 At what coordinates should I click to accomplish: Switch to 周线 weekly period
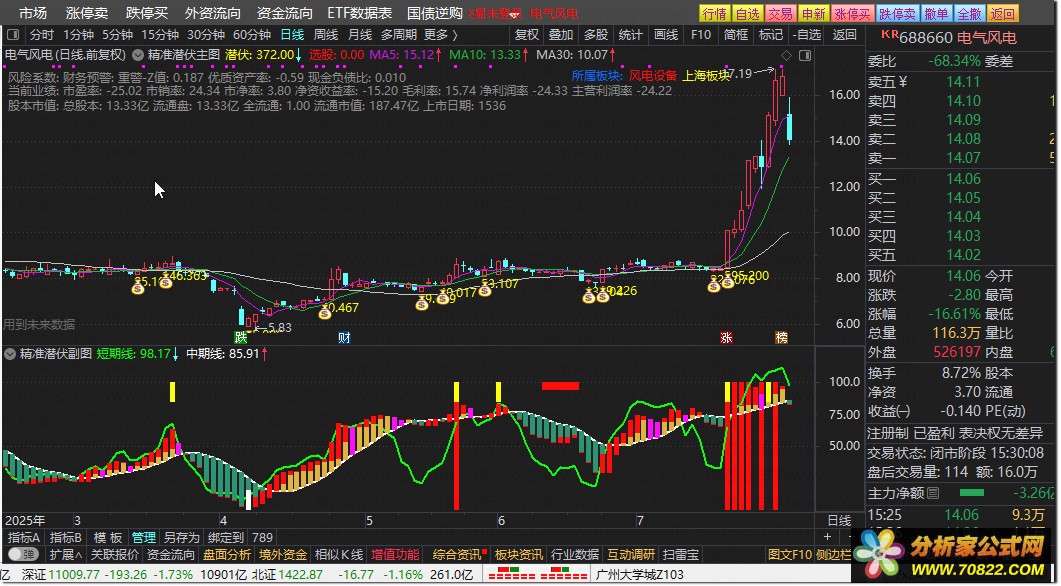click(326, 35)
